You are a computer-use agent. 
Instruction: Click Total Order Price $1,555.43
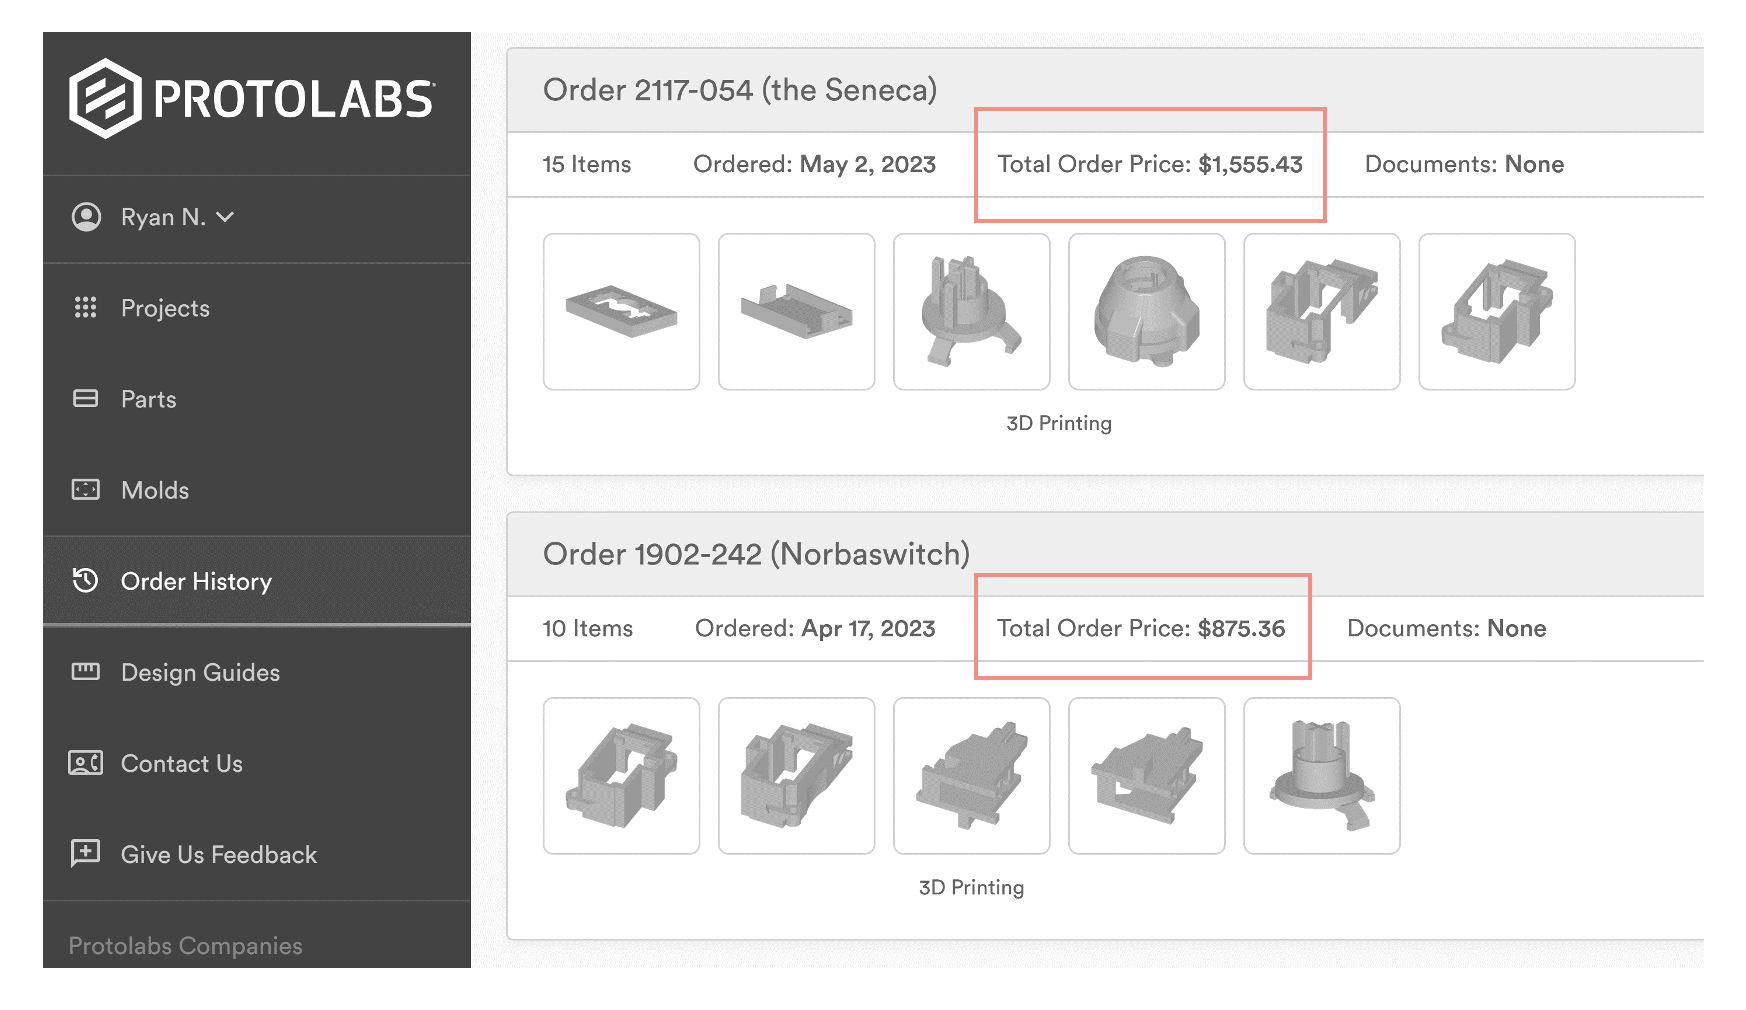[1150, 164]
